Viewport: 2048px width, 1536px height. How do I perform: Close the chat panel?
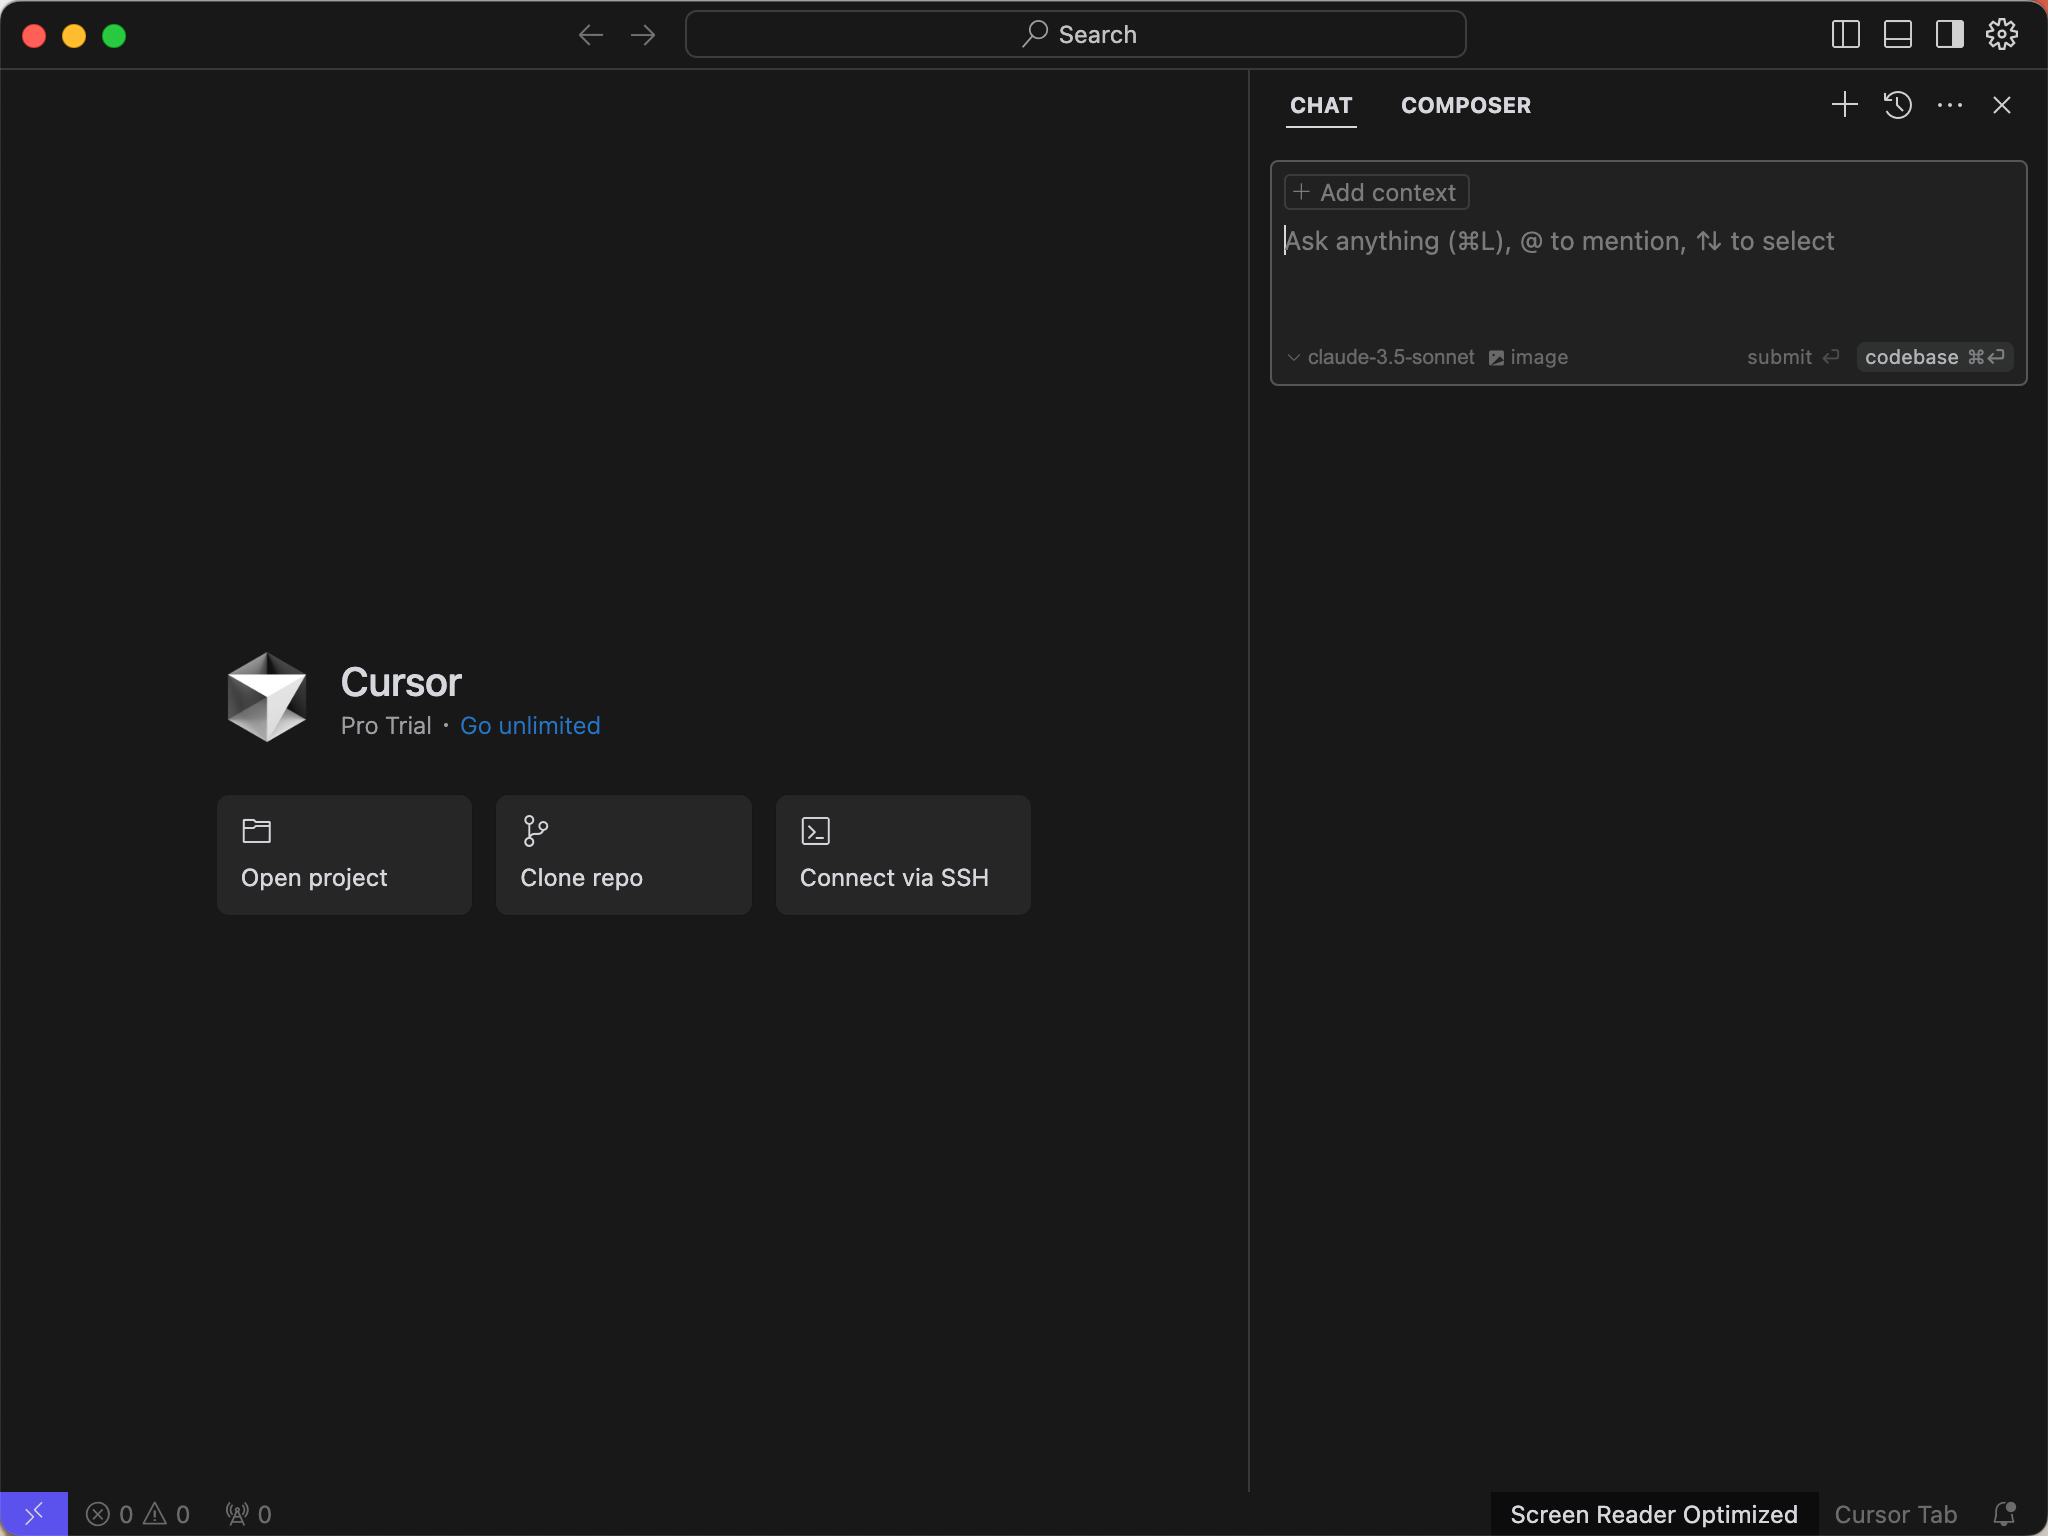pos(2001,105)
